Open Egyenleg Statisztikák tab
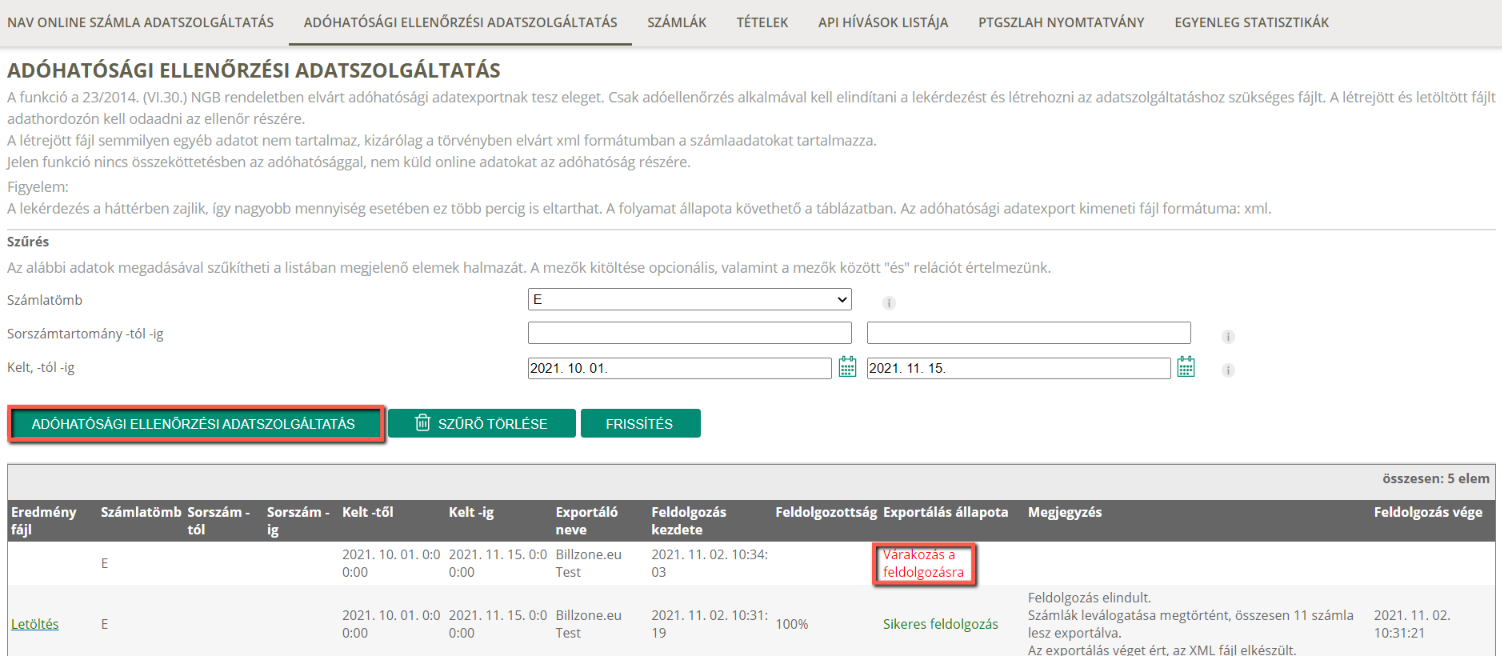1502x656 pixels. pyautogui.click(x=1252, y=22)
